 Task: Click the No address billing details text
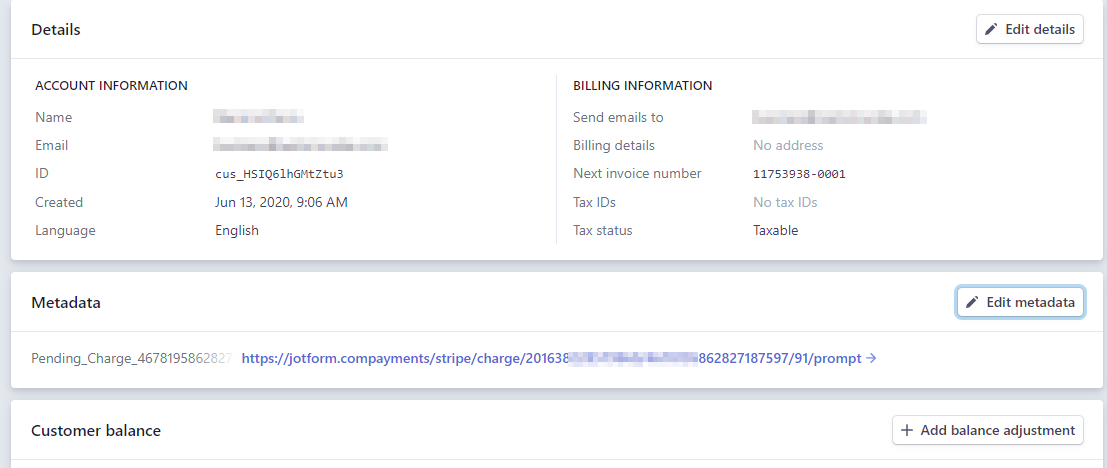(788, 146)
